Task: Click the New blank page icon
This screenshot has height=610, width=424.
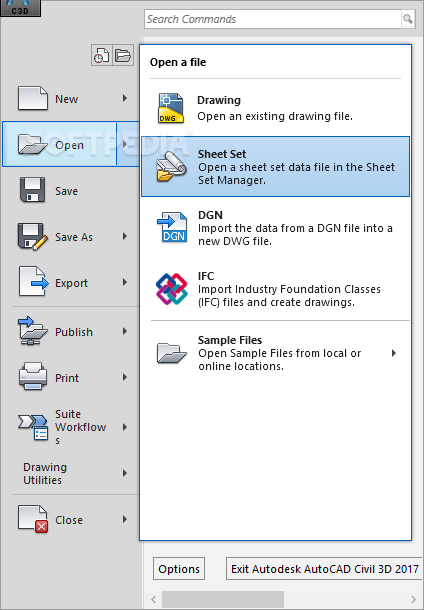Action: coord(33,98)
